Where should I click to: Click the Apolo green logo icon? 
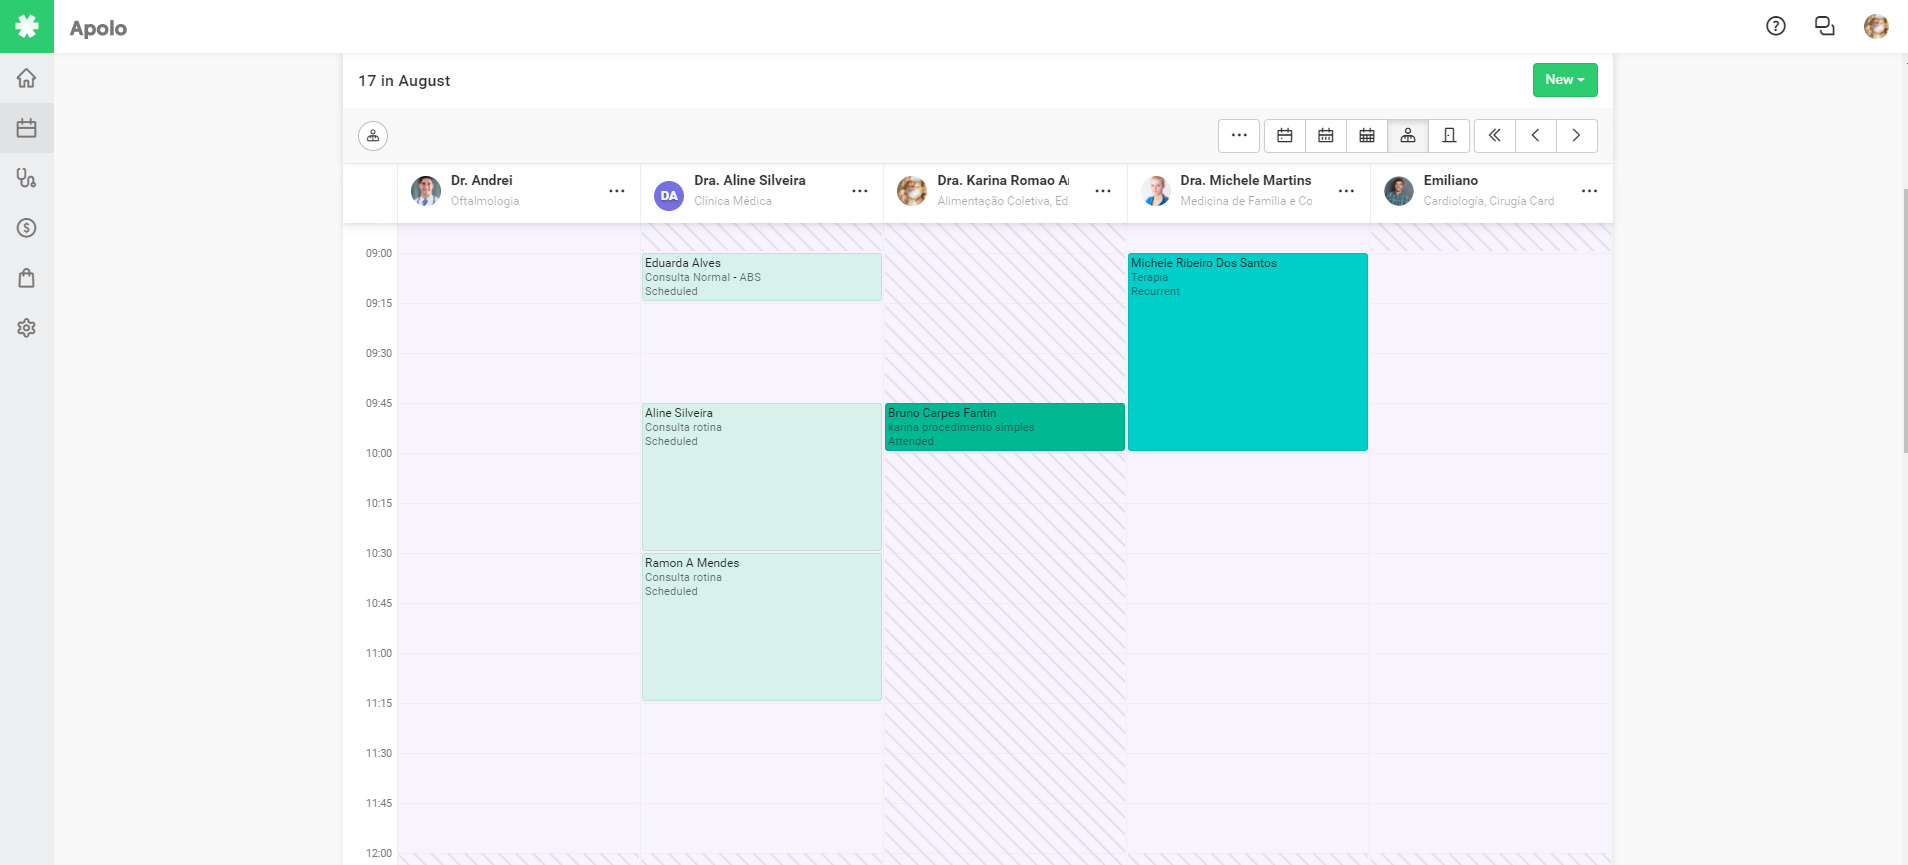27,26
